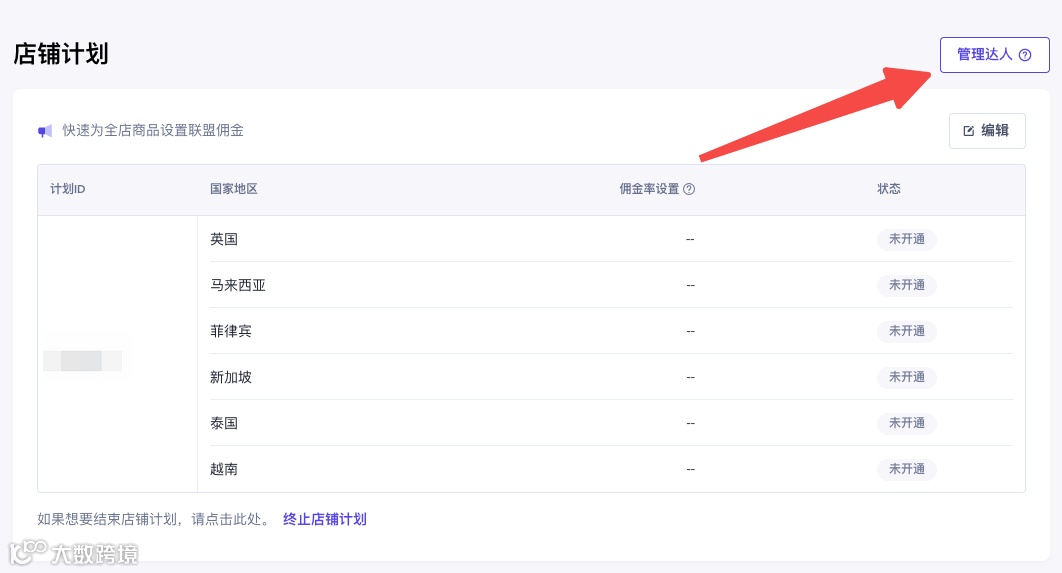The height and width of the screenshot is (573, 1062).
Task: Click 未开通 status badge for 泰国
Action: tap(906, 423)
